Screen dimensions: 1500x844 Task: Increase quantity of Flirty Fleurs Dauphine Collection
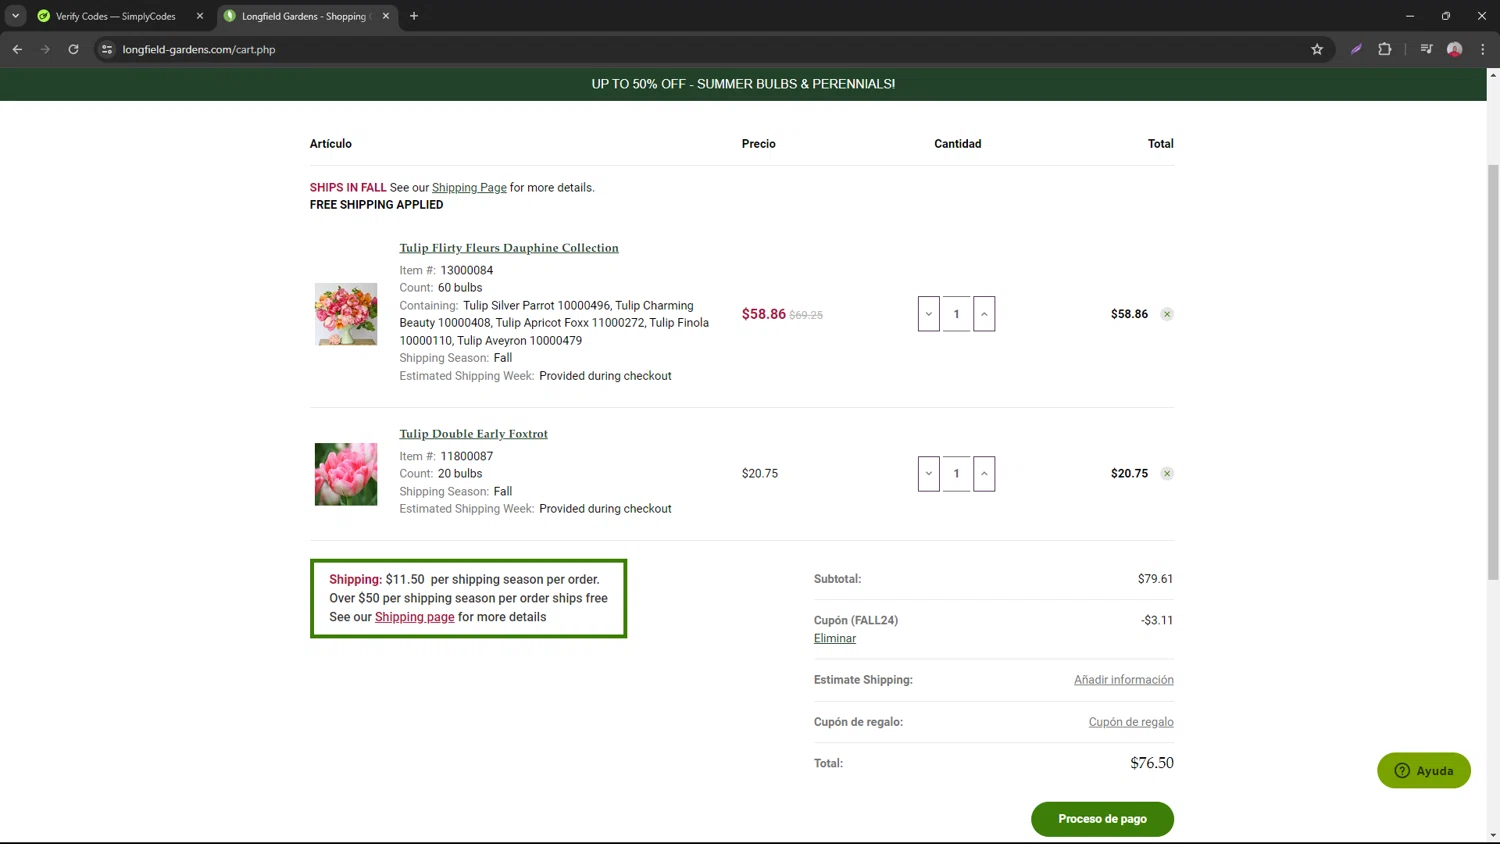point(984,314)
